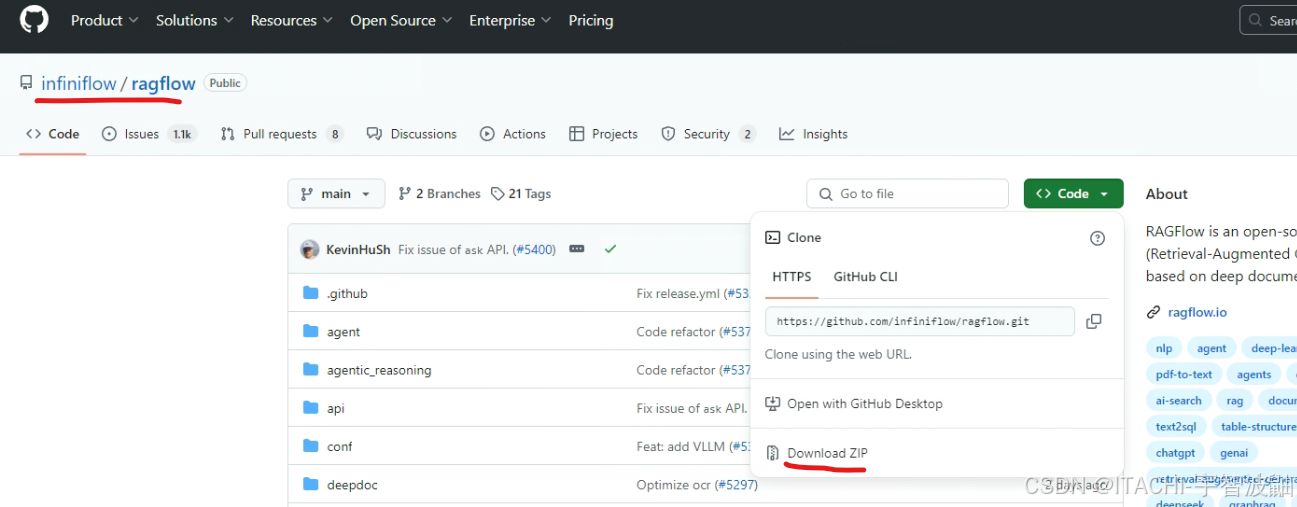Toggle the green Code dropdown button
Viewport: 1297px width, 507px height.
point(1073,194)
